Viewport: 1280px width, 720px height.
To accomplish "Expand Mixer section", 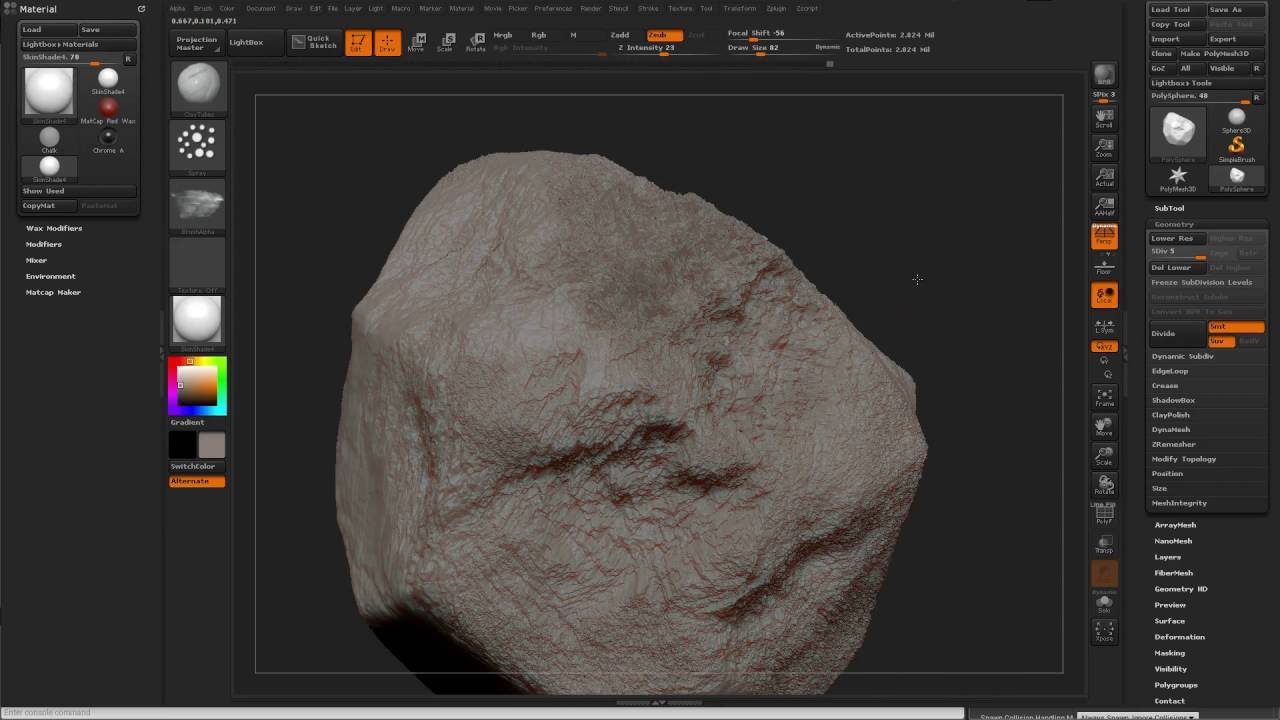I will (x=37, y=260).
